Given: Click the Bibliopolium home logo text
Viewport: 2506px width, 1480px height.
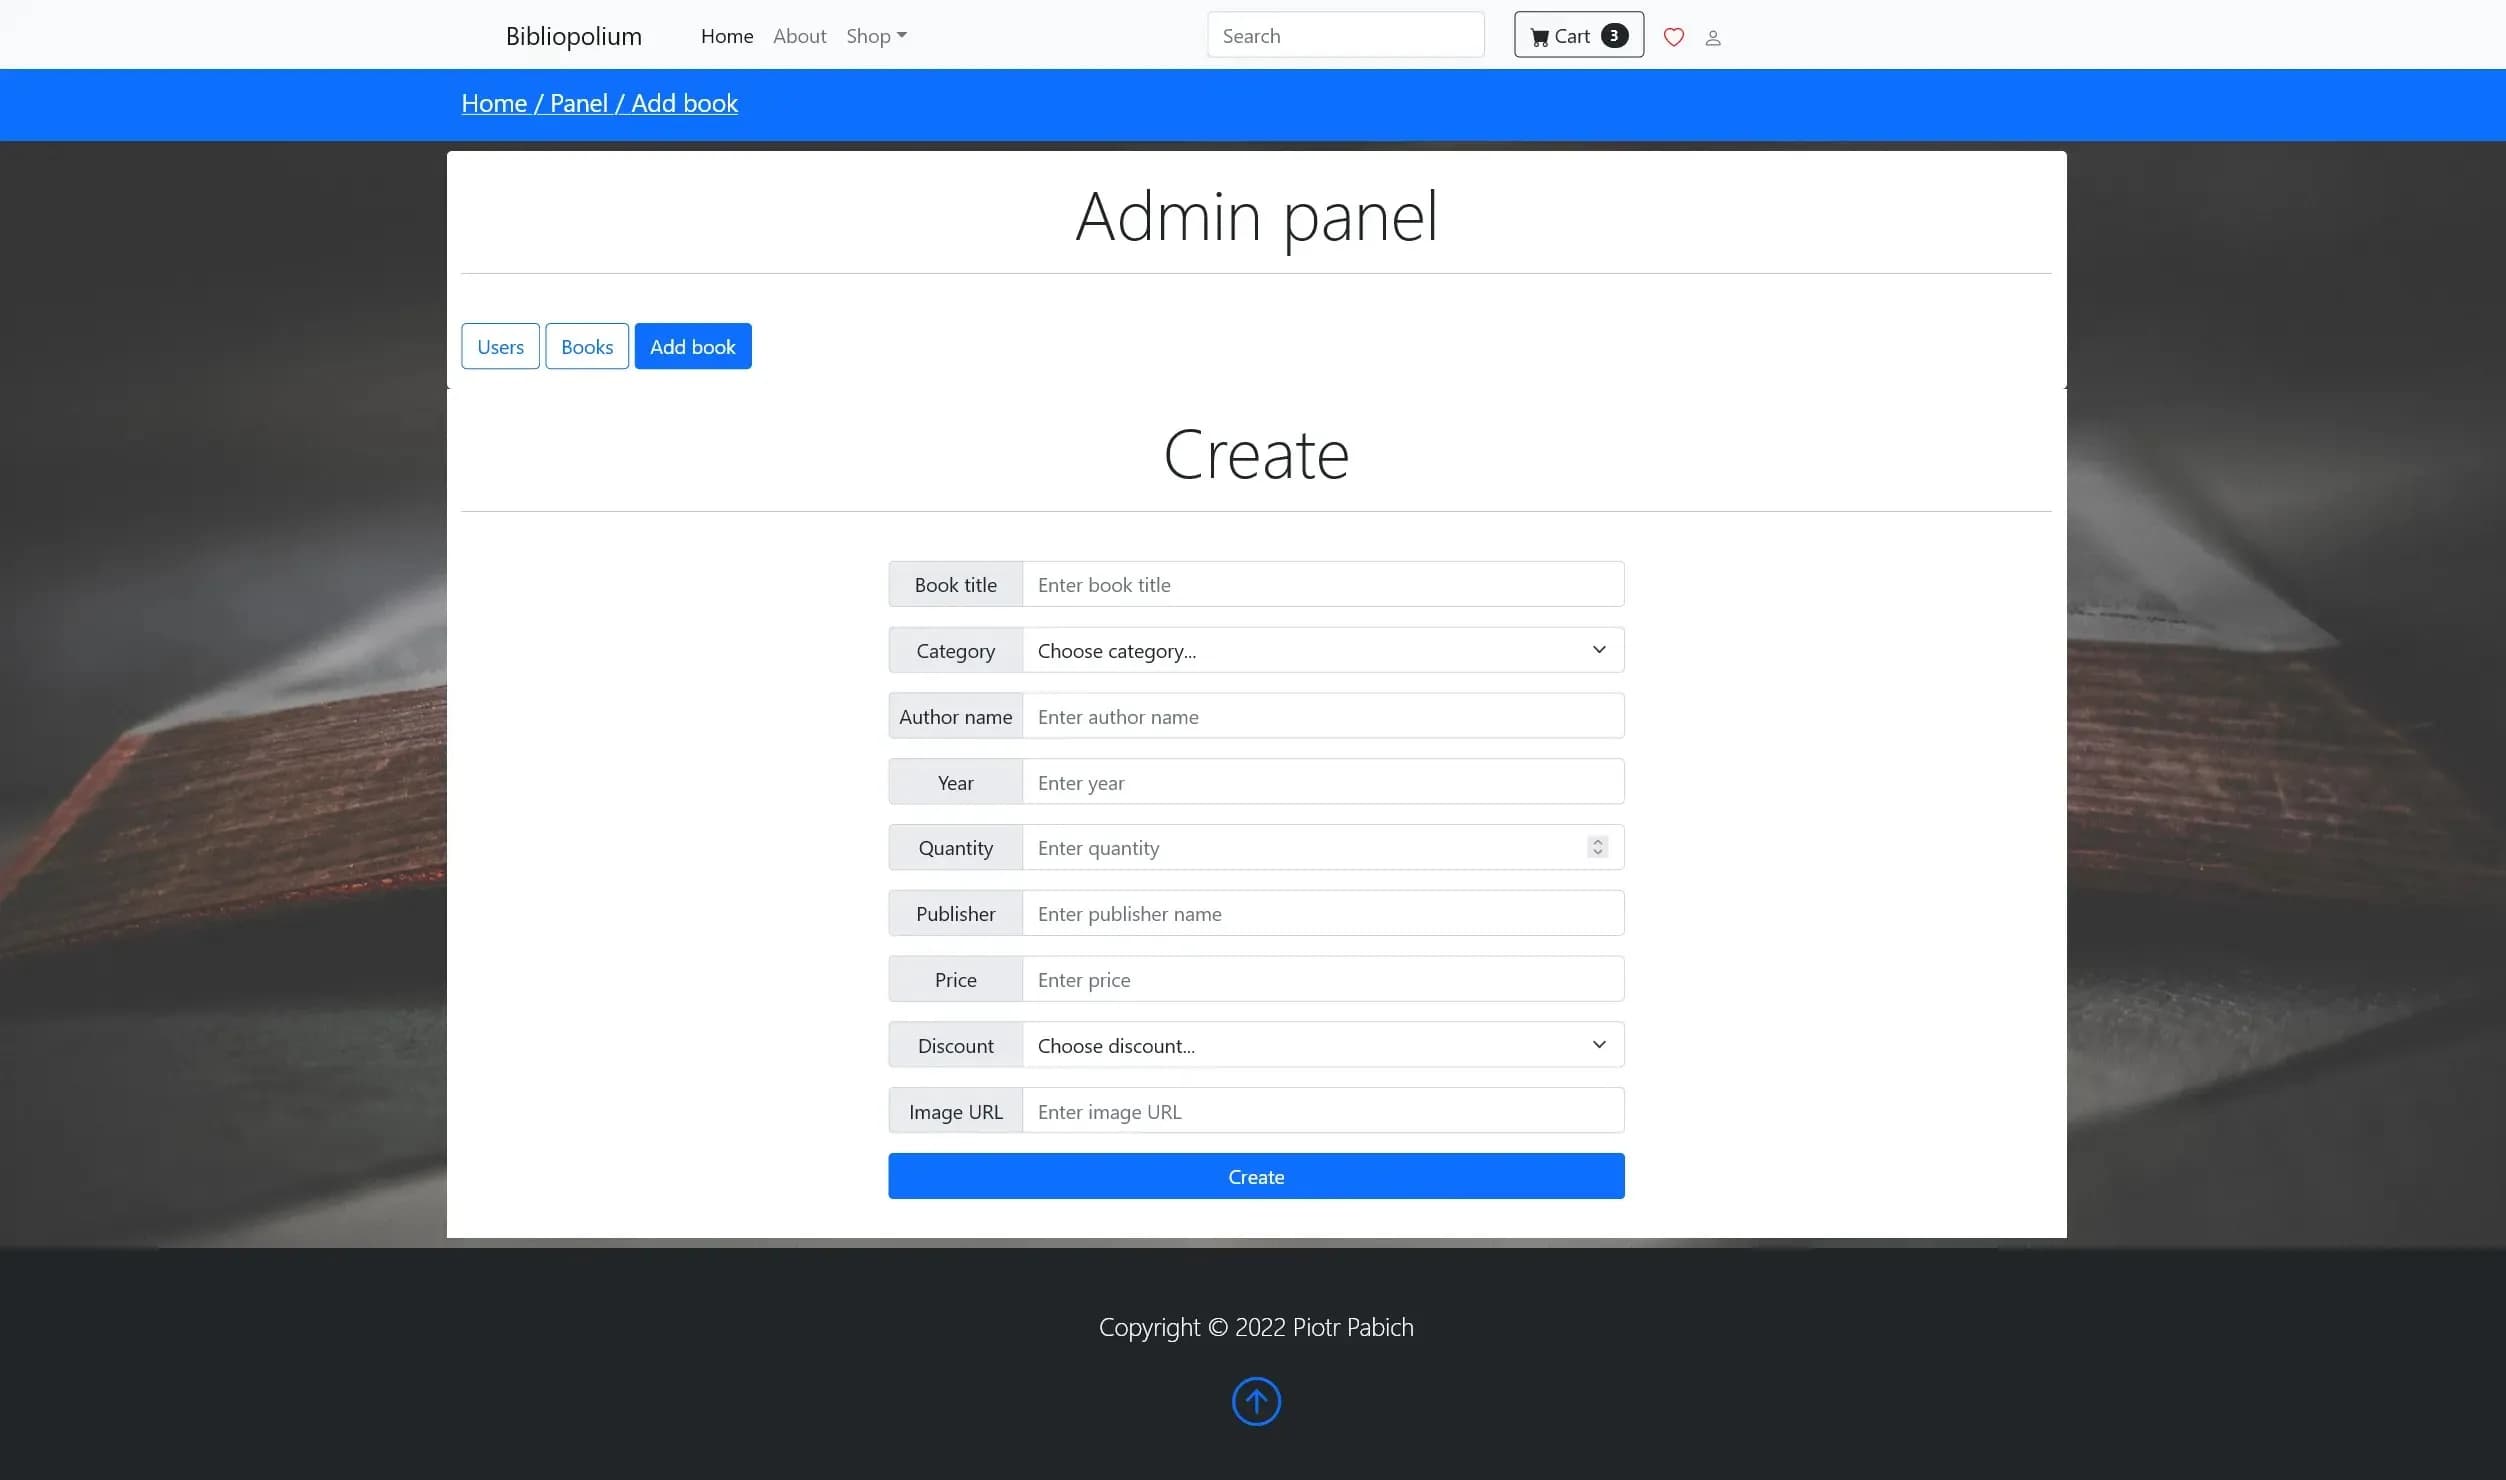Looking at the screenshot, I should click(571, 33).
